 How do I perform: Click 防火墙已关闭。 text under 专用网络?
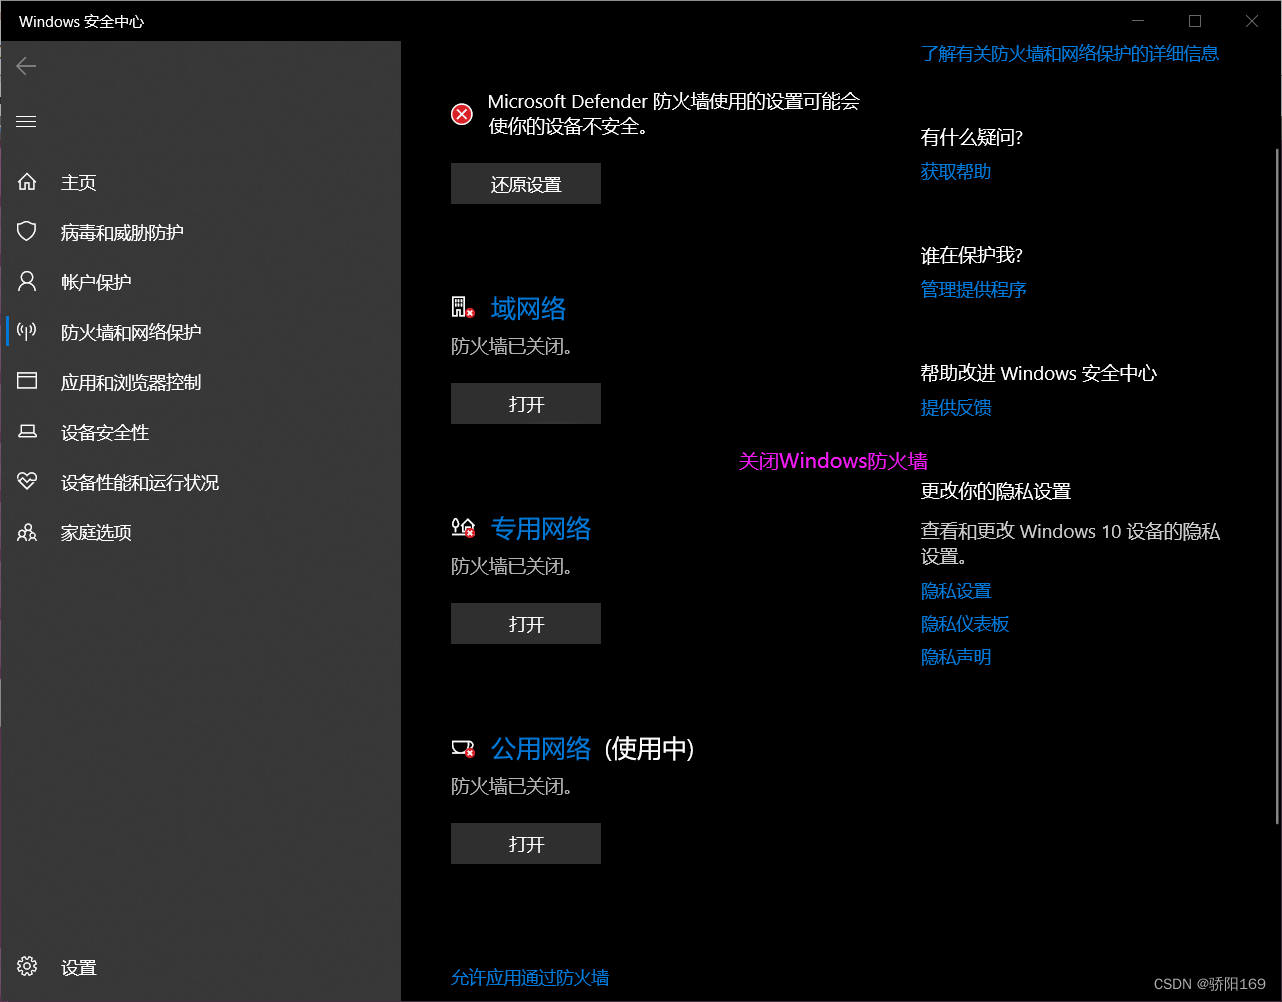[x=512, y=566]
